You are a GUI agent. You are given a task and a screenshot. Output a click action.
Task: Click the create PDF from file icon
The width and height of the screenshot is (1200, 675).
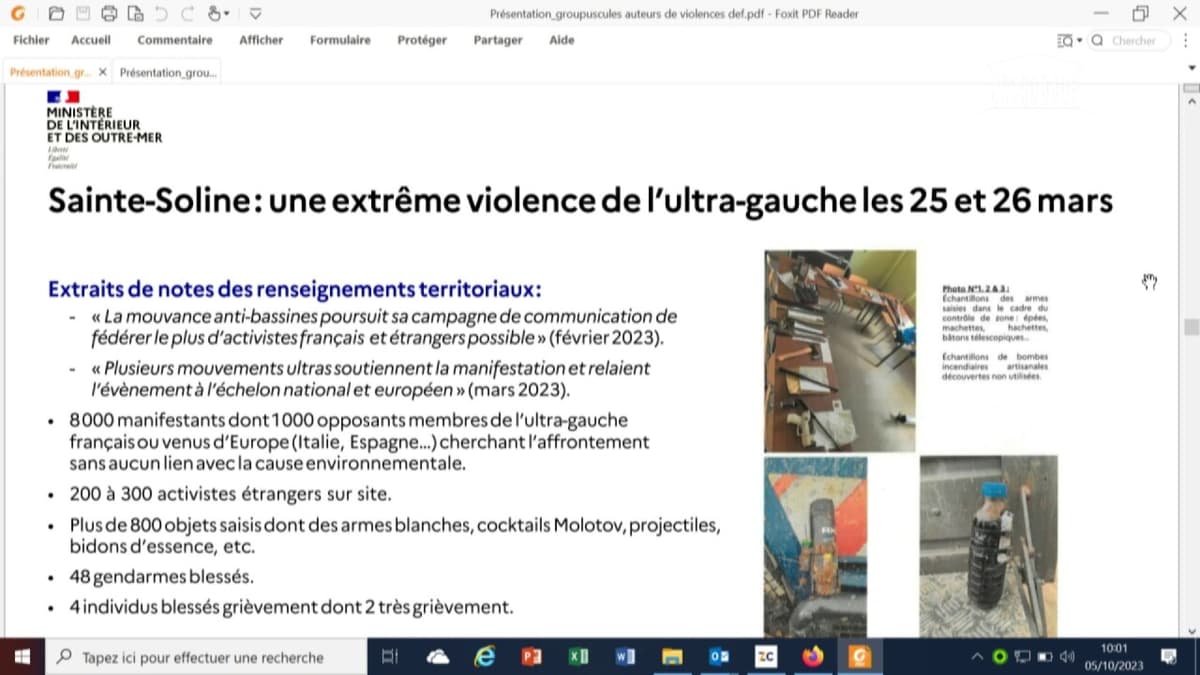135,14
